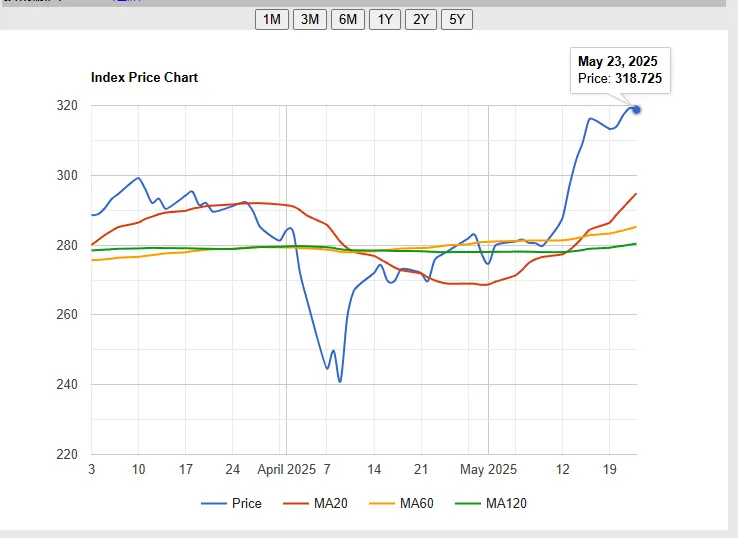Click the 'Price: 318.725' tooltip value
Screen dimensions: 738x538
click(x=620, y=78)
